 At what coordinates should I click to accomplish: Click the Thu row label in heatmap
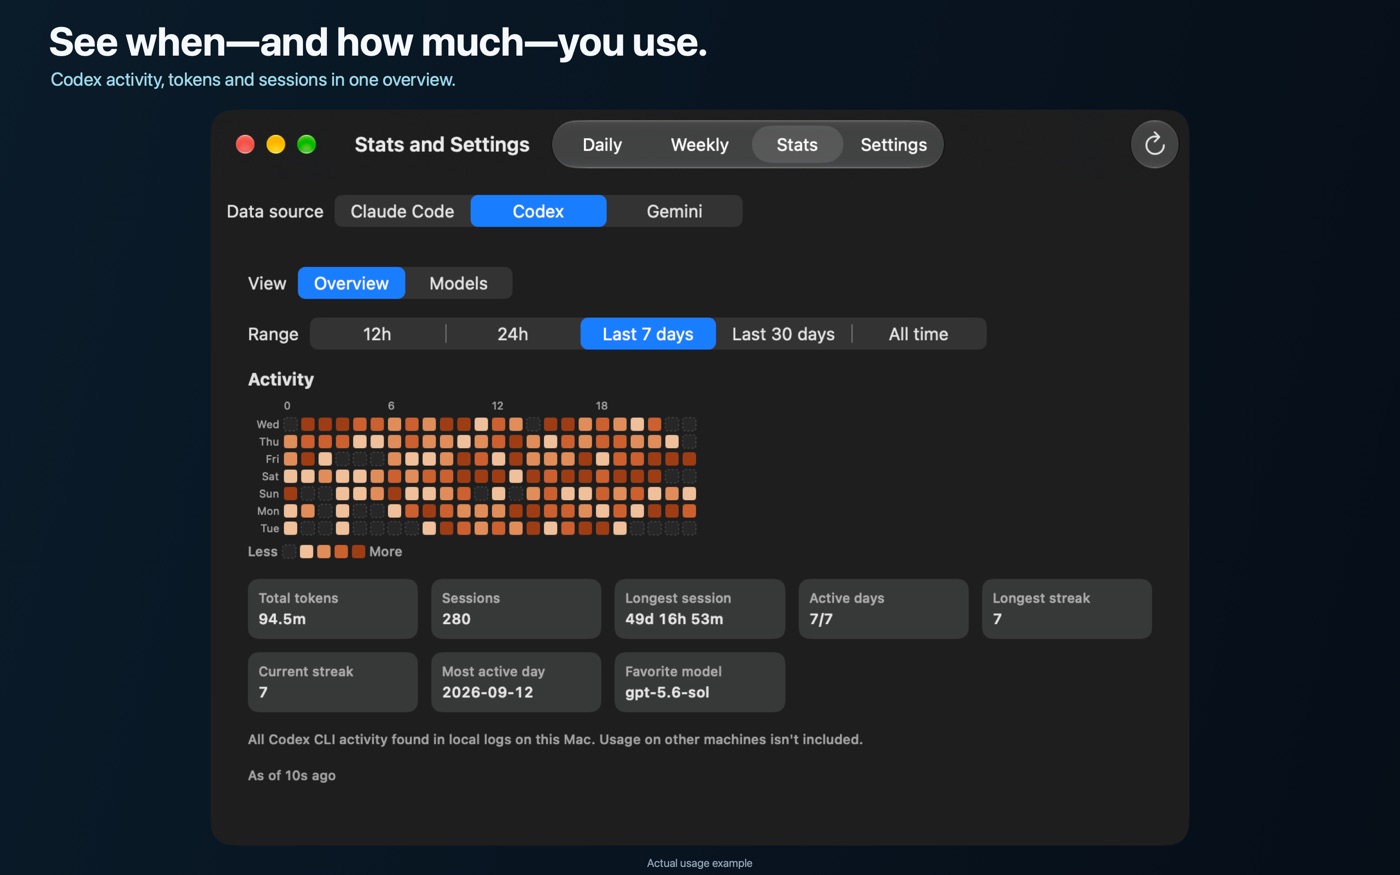269,442
